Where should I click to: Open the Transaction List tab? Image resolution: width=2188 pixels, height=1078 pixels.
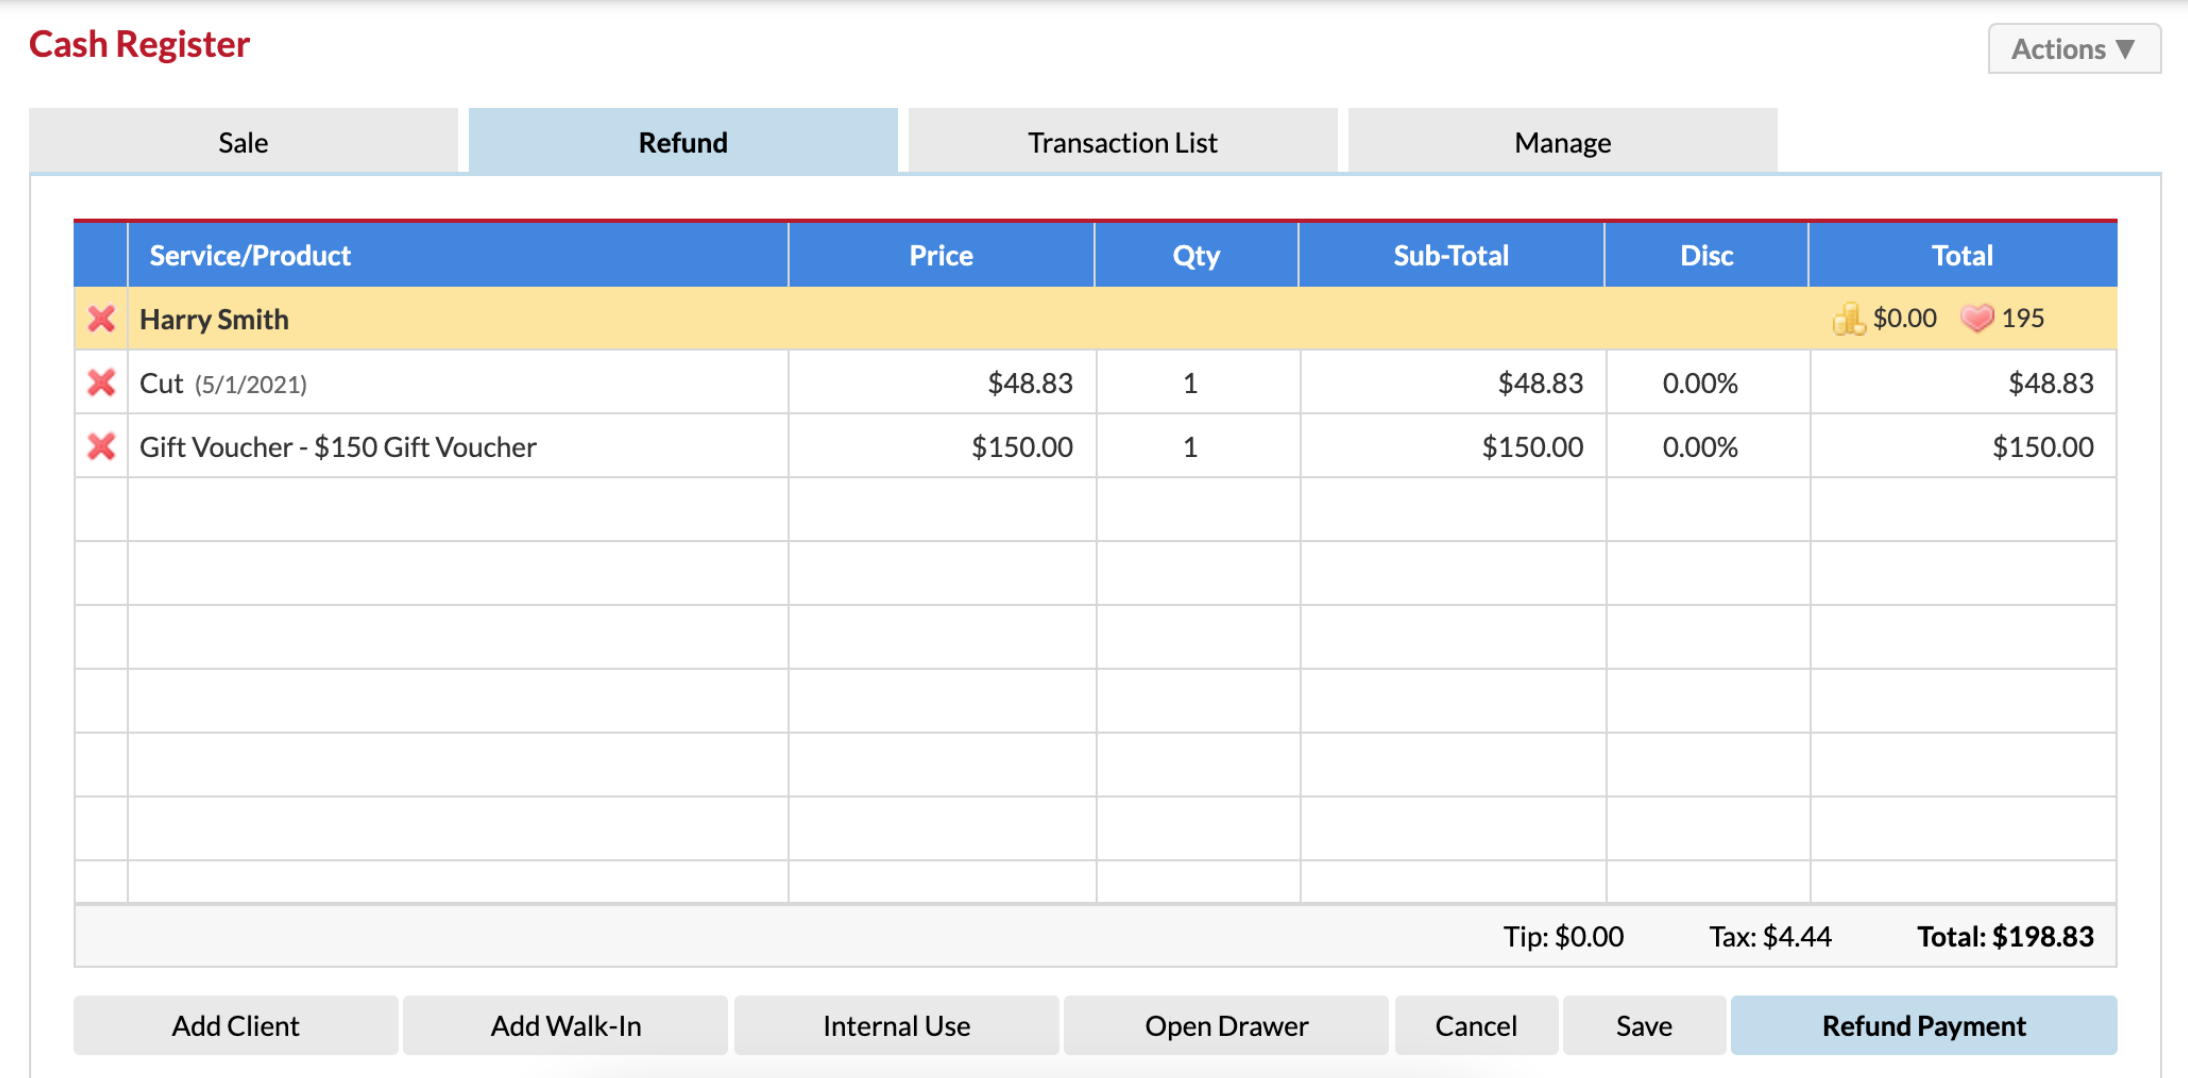pos(1121,141)
